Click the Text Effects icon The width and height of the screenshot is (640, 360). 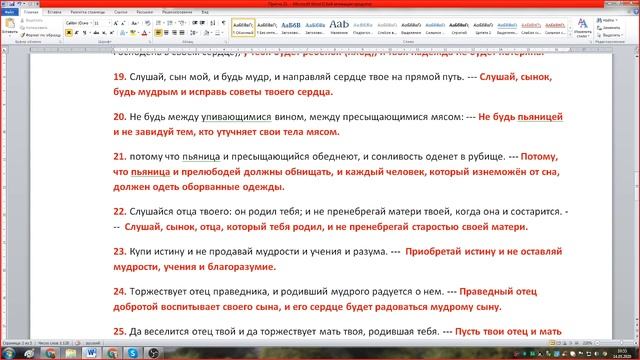pos(123,33)
